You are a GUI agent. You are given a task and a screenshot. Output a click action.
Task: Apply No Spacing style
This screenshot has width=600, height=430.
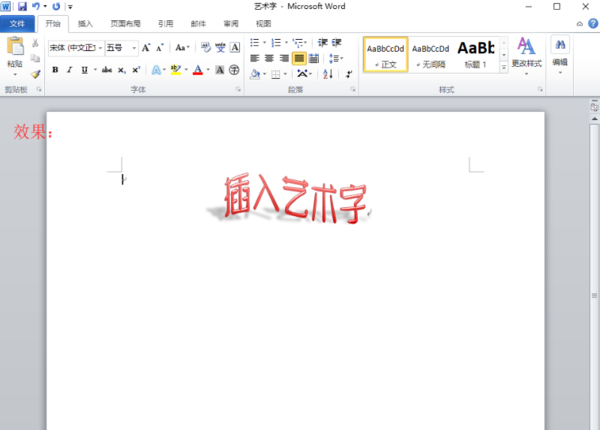(430, 55)
